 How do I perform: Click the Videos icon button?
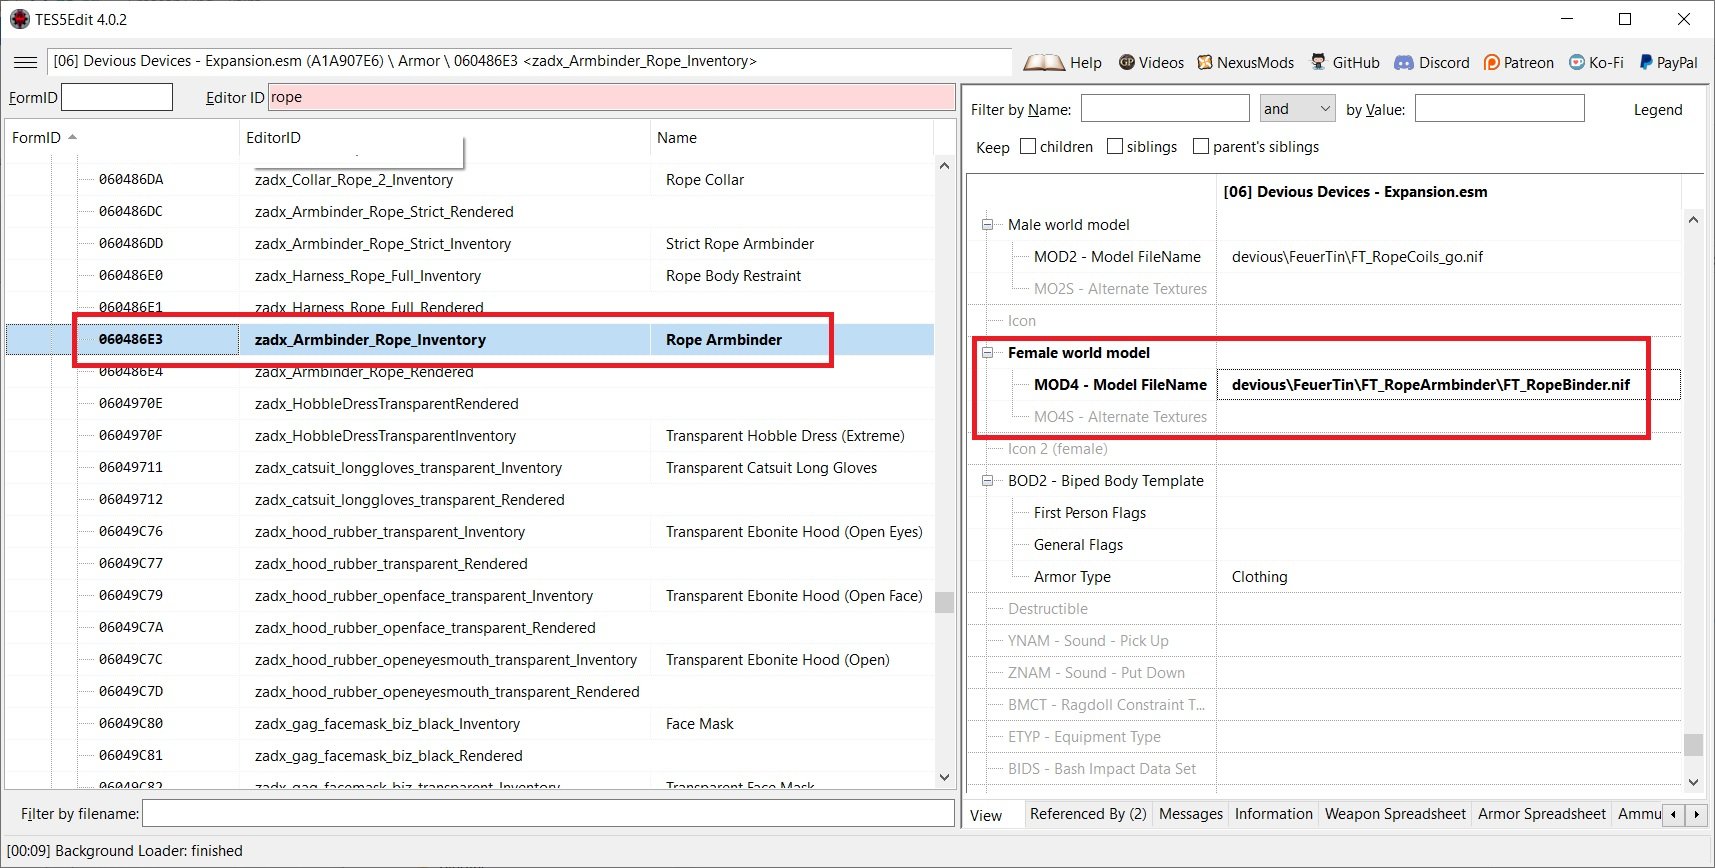click(1127, 62)
